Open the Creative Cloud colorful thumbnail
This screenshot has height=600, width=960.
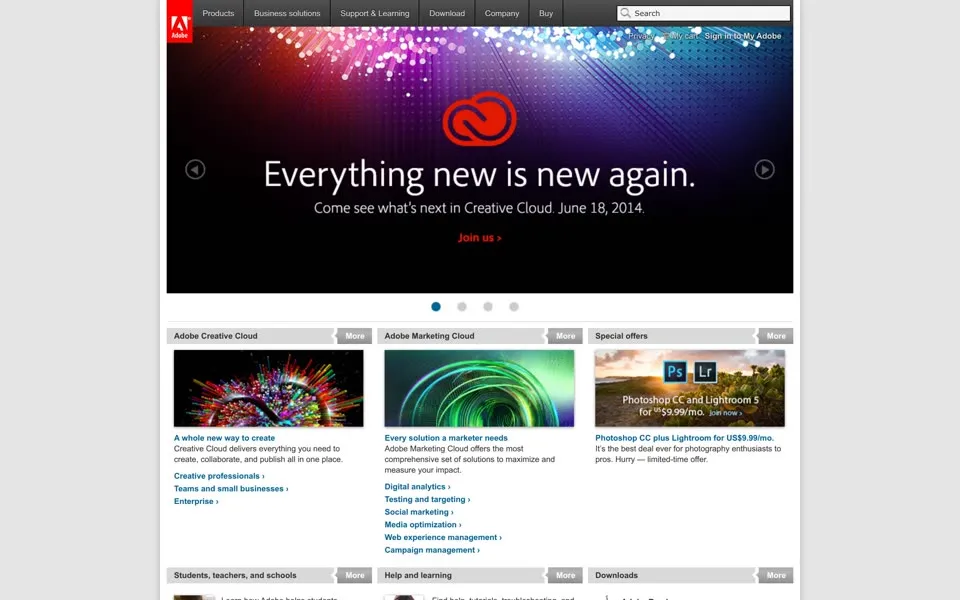point(268,388)
